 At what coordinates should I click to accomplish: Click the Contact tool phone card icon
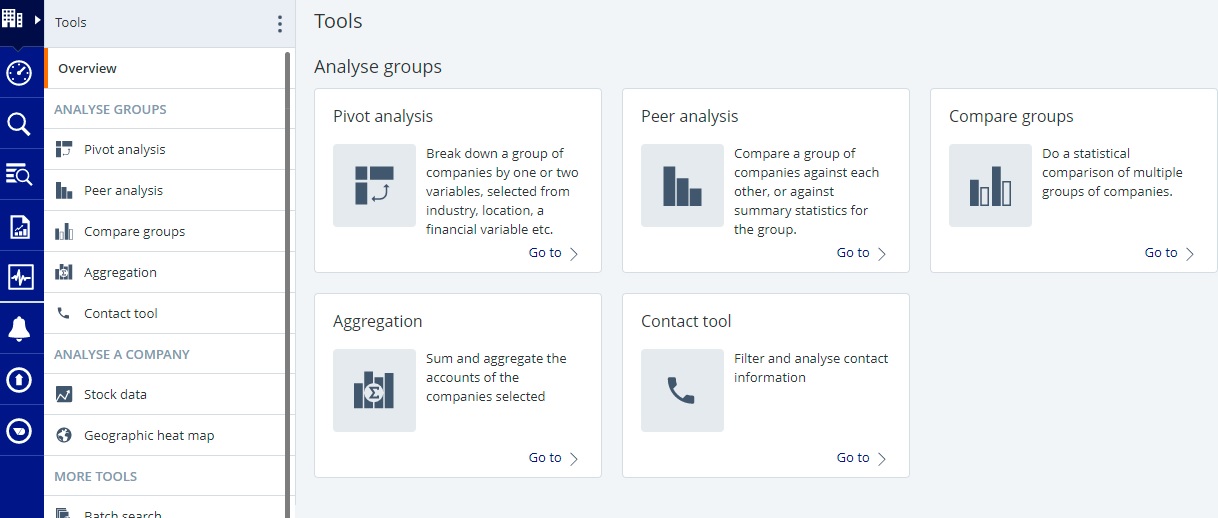[x=682, y=390]
